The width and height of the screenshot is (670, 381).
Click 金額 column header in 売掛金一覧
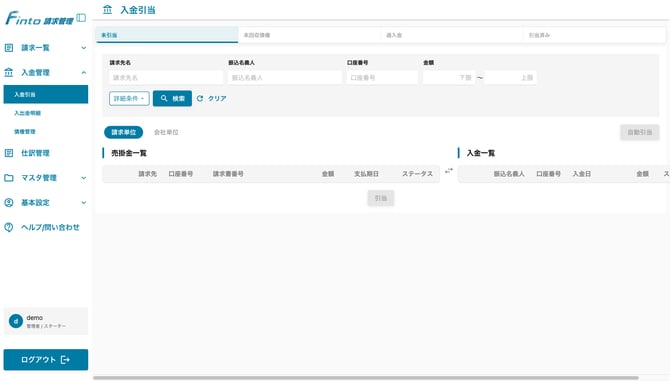pos(328,174)
